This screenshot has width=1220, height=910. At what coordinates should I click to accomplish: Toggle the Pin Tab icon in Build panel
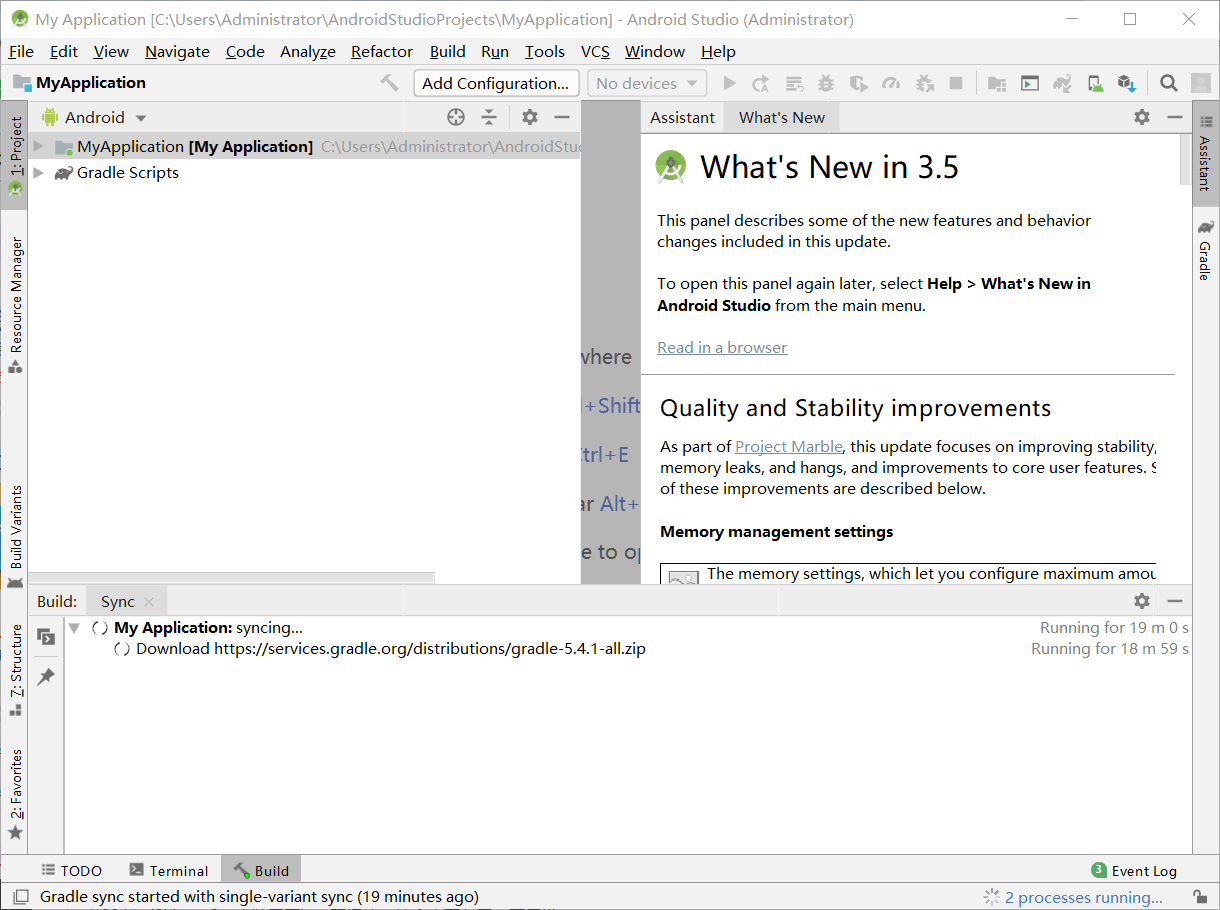click(x=46, y=677)
